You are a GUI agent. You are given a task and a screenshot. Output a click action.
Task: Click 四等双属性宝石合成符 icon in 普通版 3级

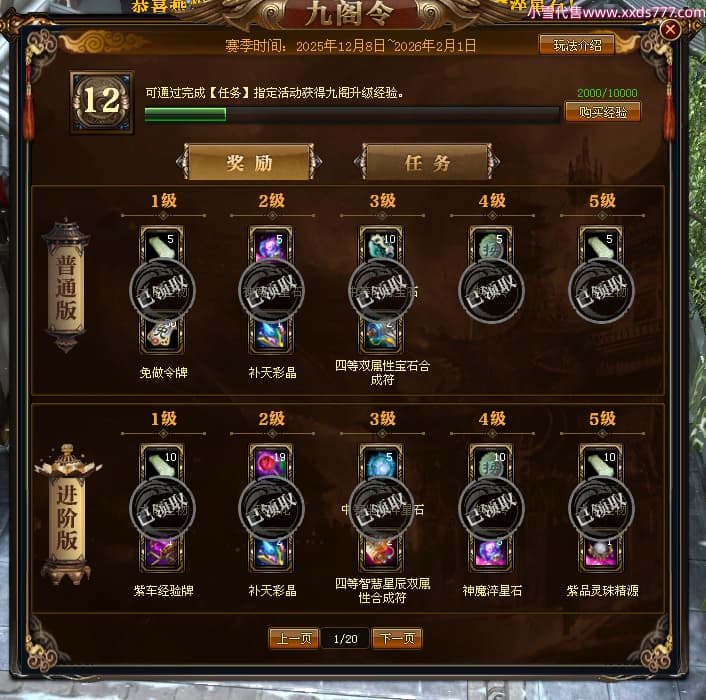point(381,335)
